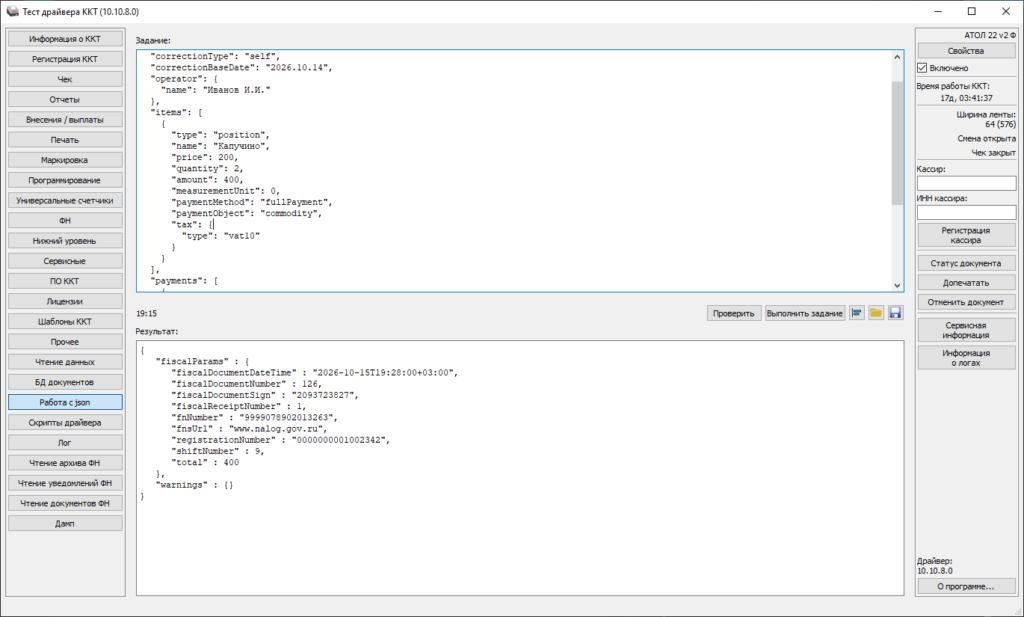Go to the Отчеты section
1024x617 pixels.
[x=65, y=100]
